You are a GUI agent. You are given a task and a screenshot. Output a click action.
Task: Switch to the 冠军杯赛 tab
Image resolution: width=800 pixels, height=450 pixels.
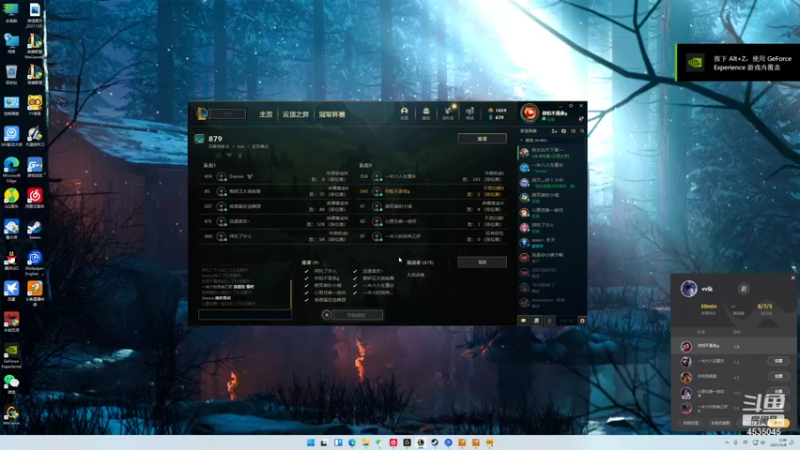pyautogui.click(x=332, y=114)
